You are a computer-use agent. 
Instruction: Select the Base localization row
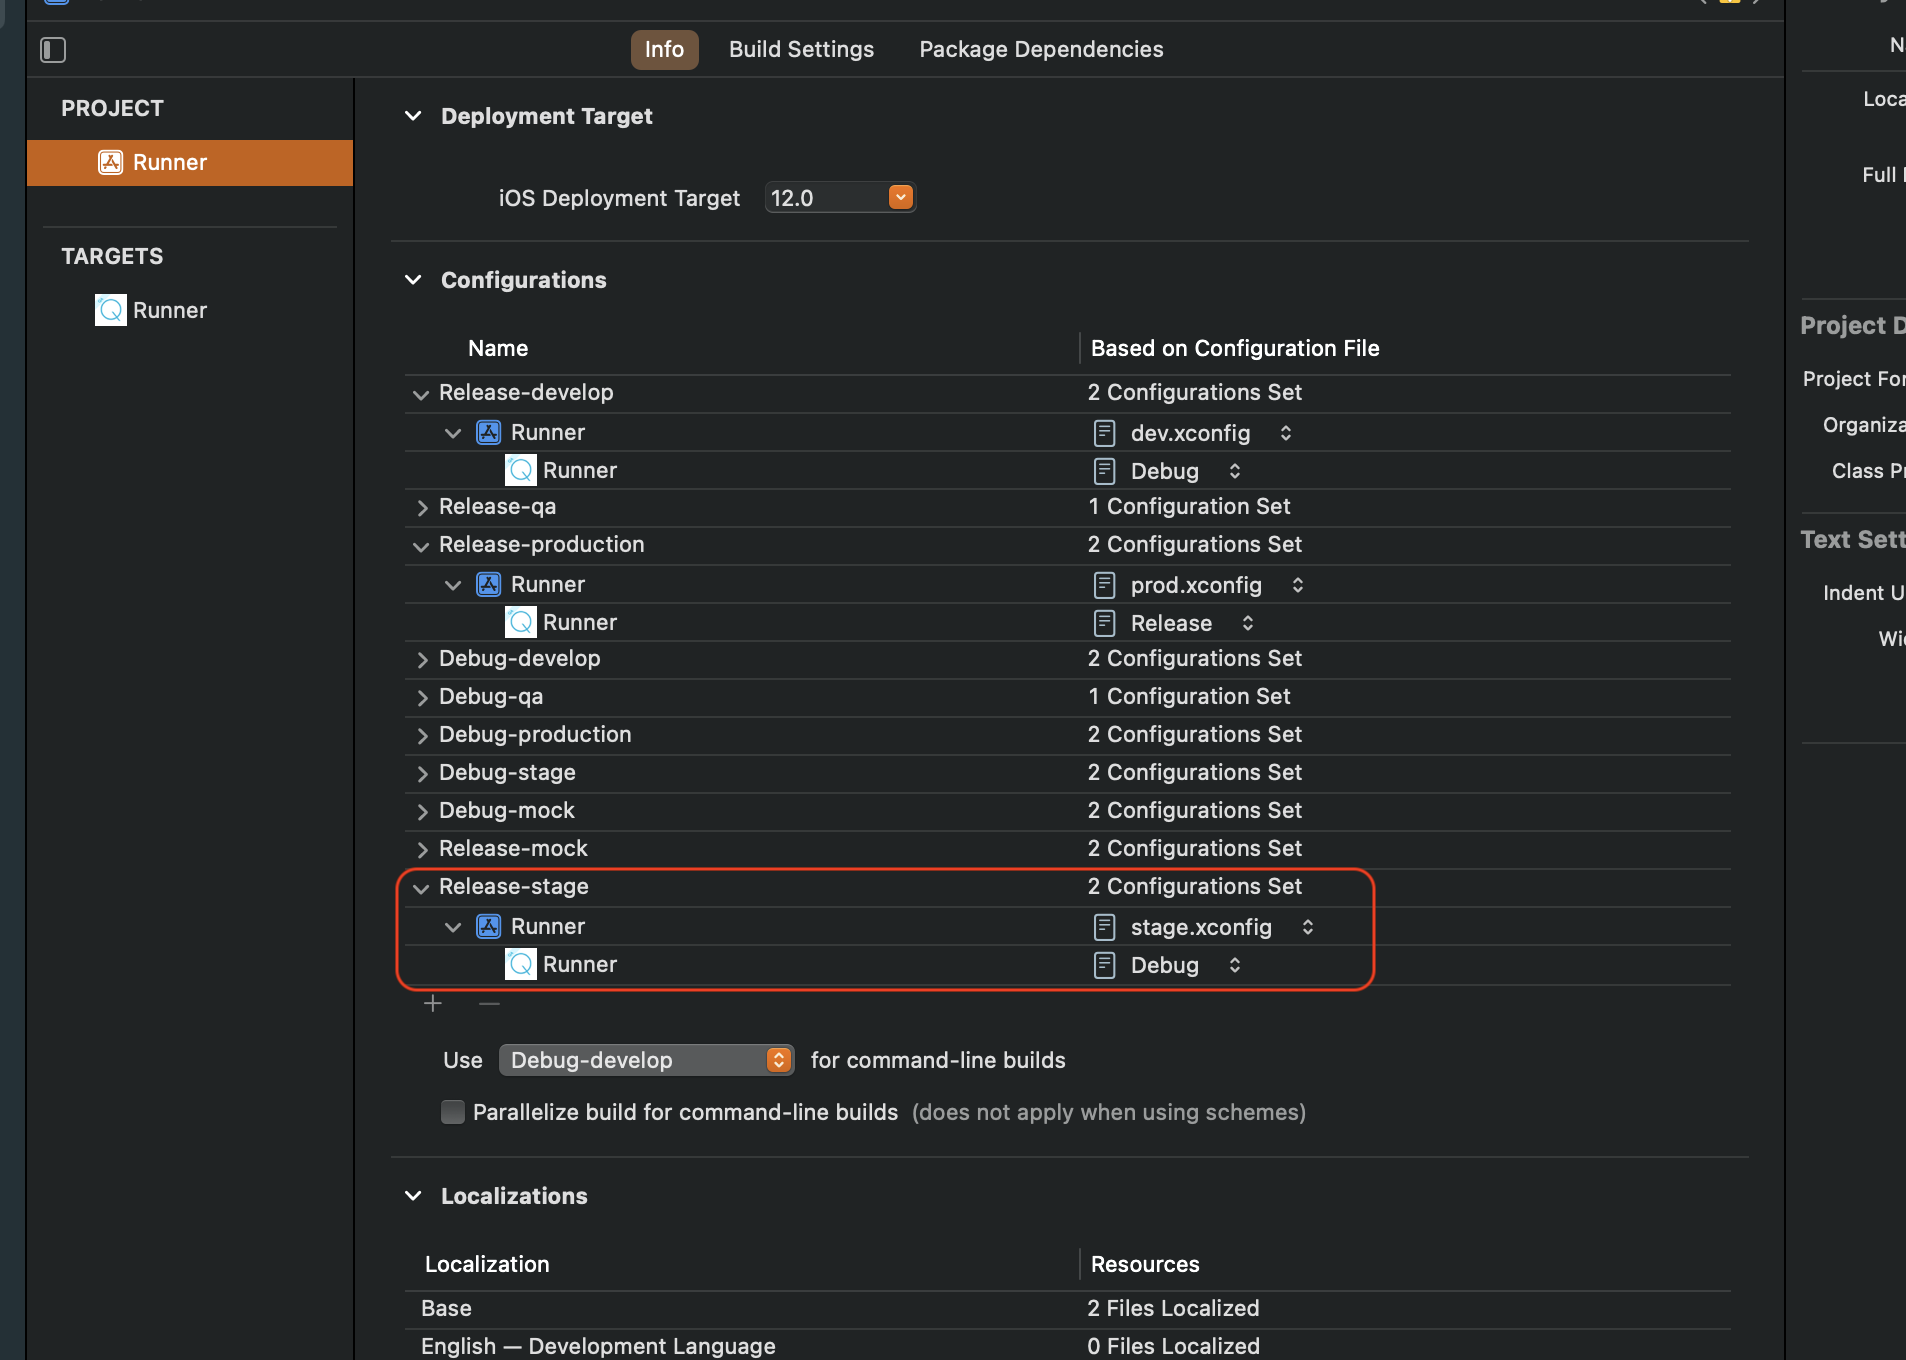(x=446, y=1308)
